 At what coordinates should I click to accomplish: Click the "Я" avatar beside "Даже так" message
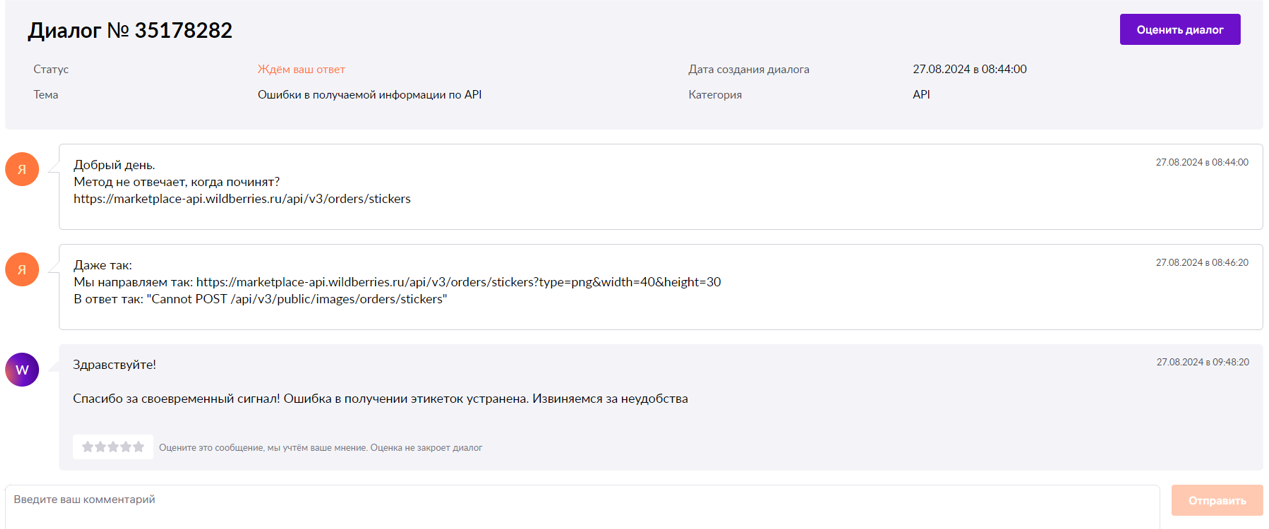[x=22, y=269]
